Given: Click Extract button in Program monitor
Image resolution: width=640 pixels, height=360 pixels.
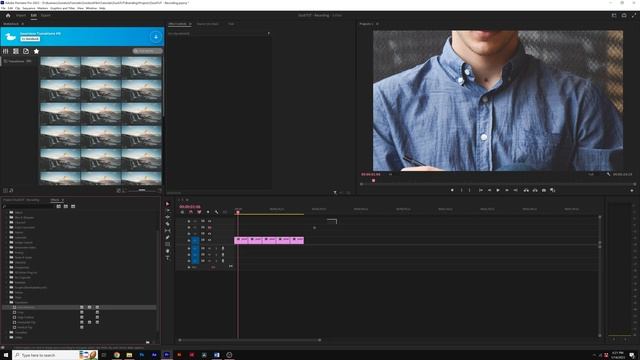Looking at the screenshot, I should (x=535, y=190).
